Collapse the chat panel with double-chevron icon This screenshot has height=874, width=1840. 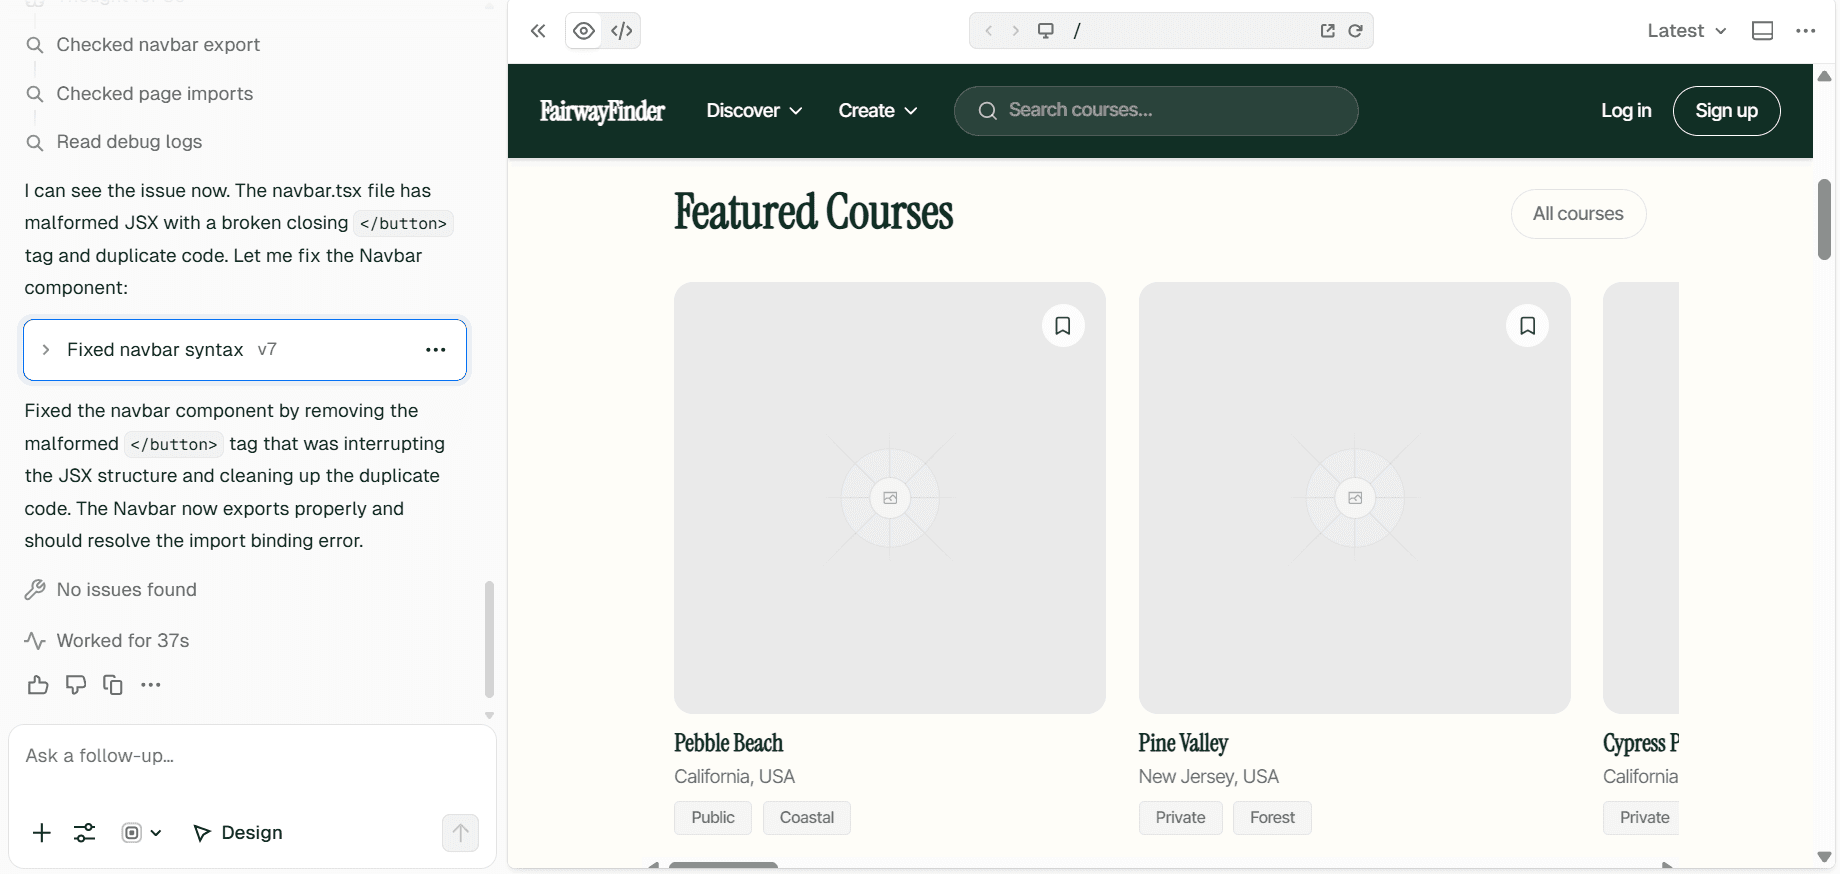click(x=538, y=31)
